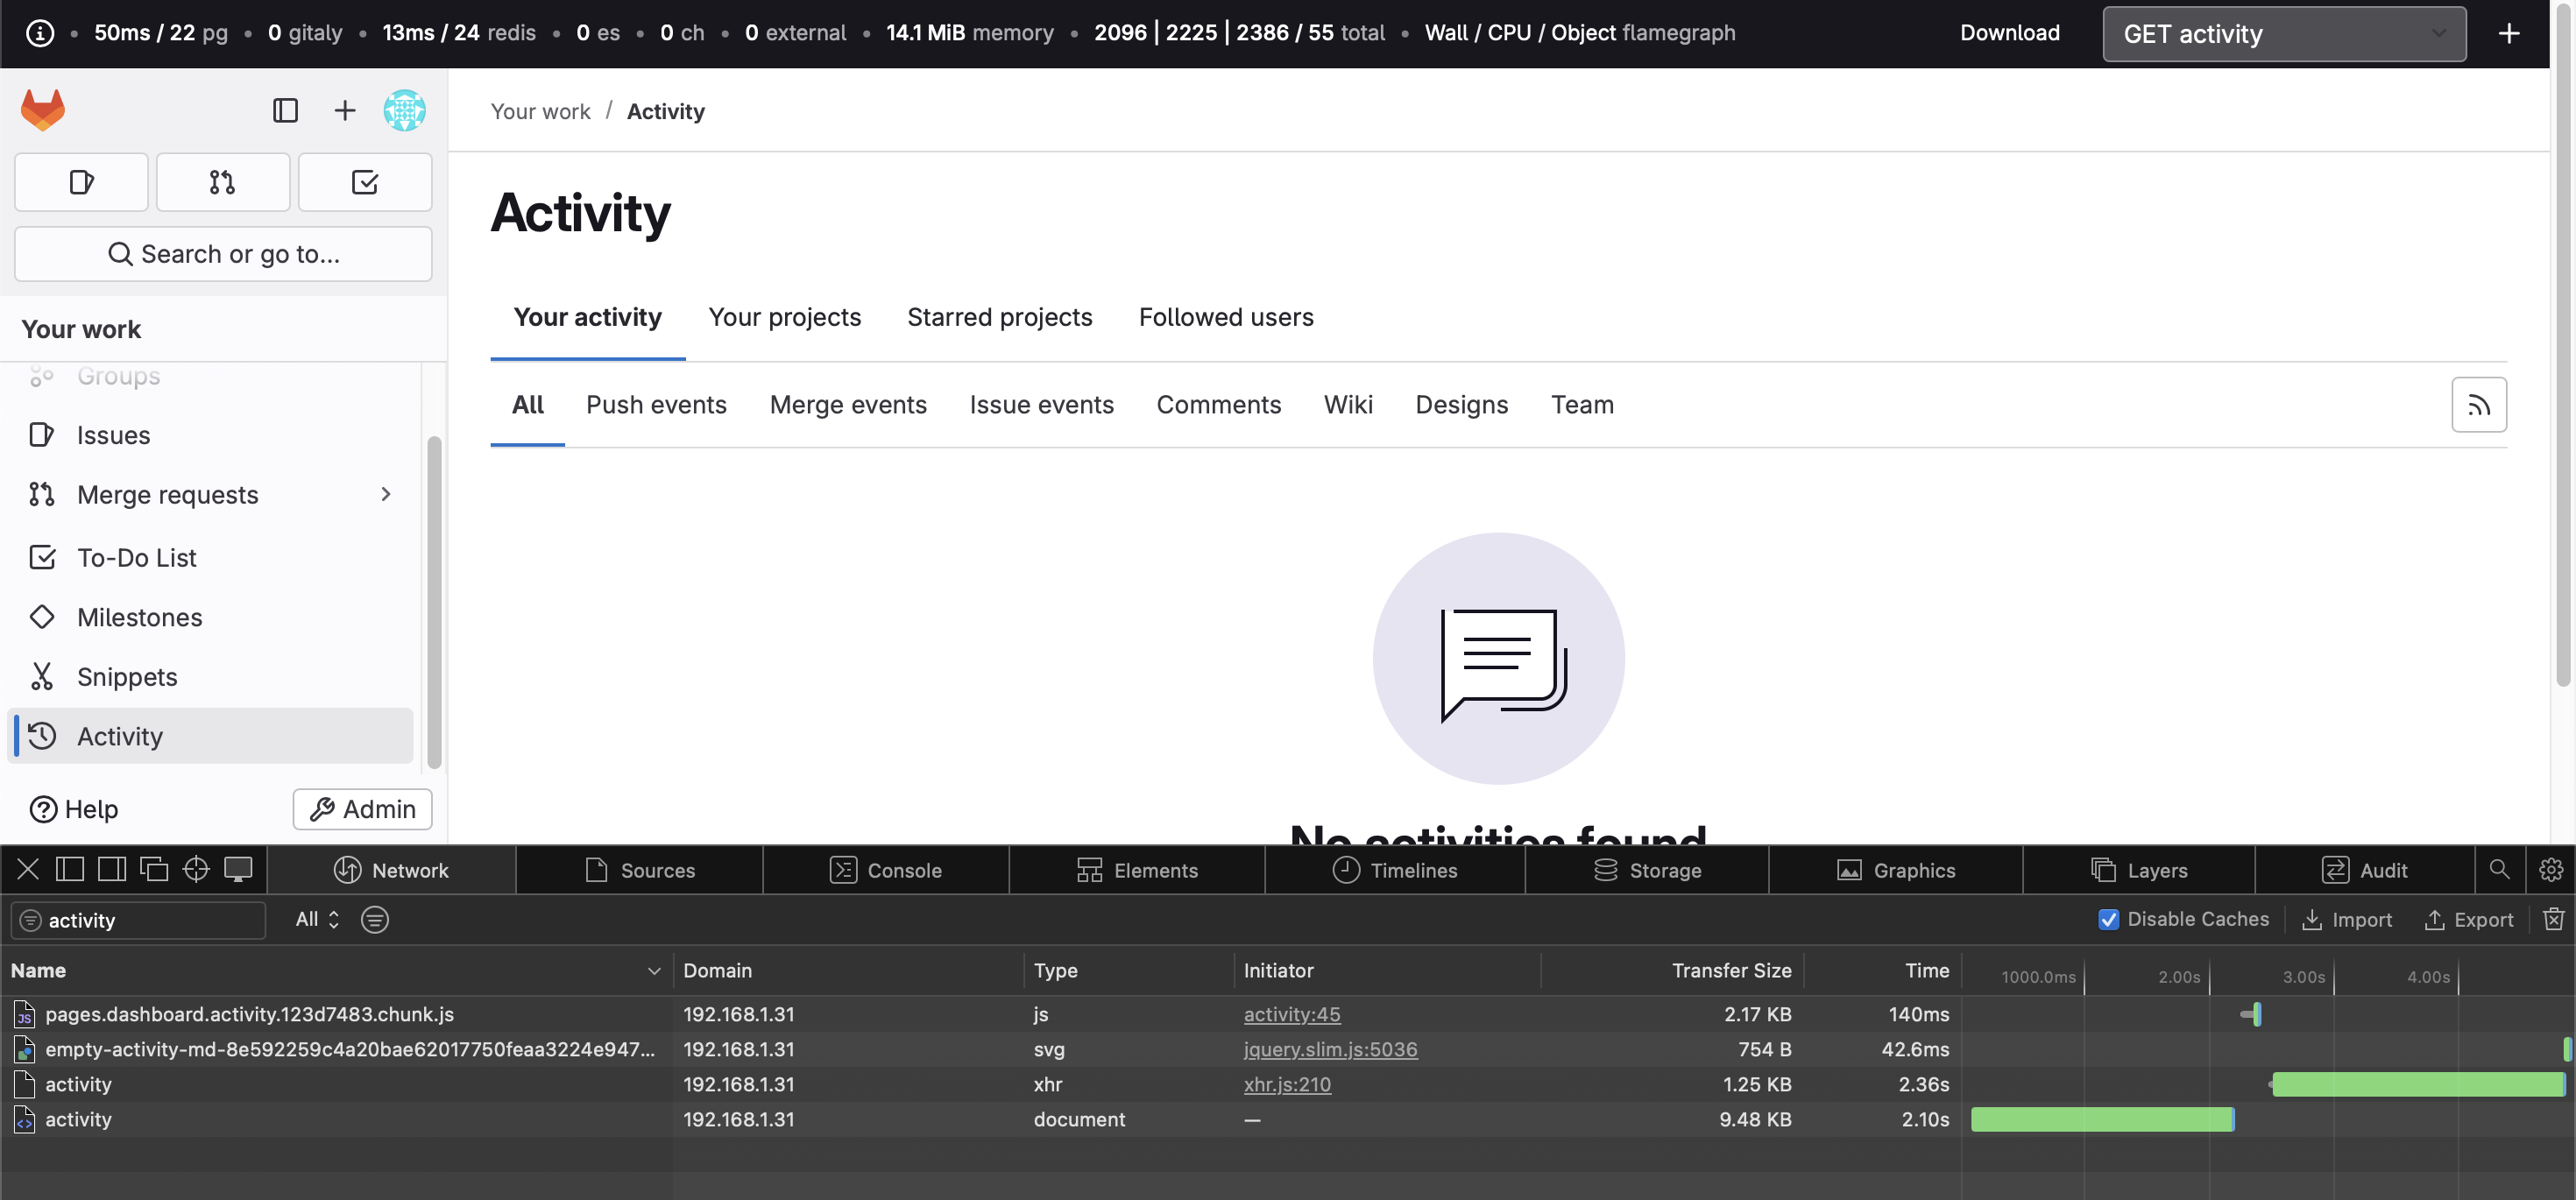Open the to-do shortcut icon button
The image size is (2576, 1200).
pyautogui.click(x=364, y=182)
